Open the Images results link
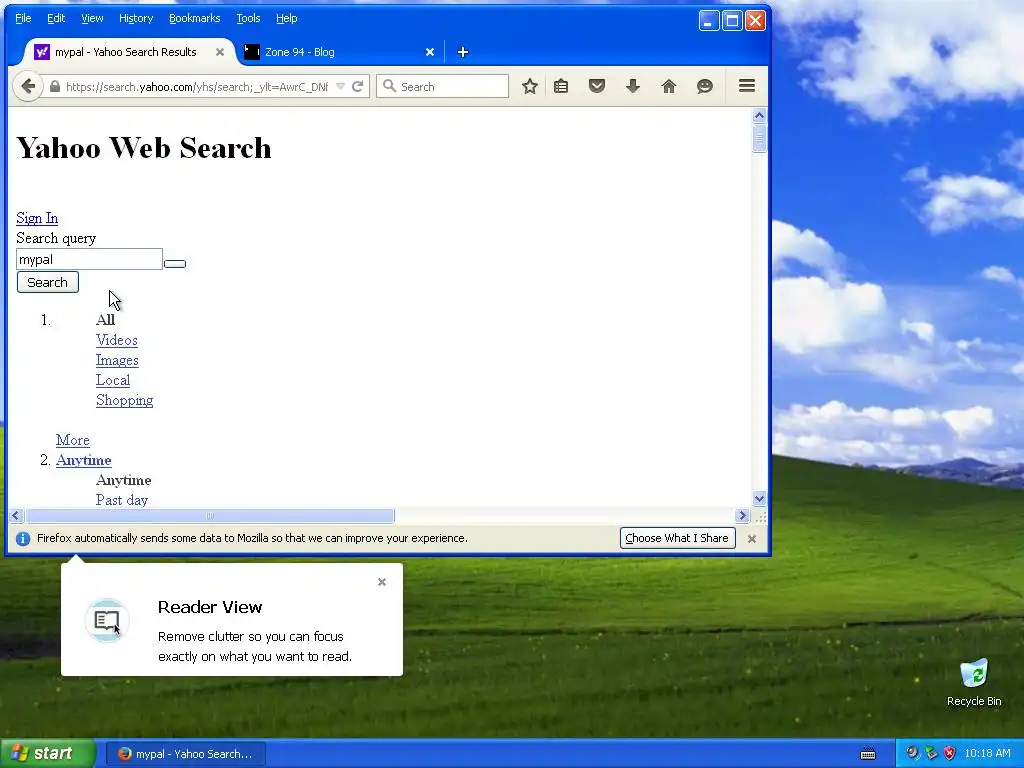The height and width of the screenshot is (768, 1024). pos(117,360)
